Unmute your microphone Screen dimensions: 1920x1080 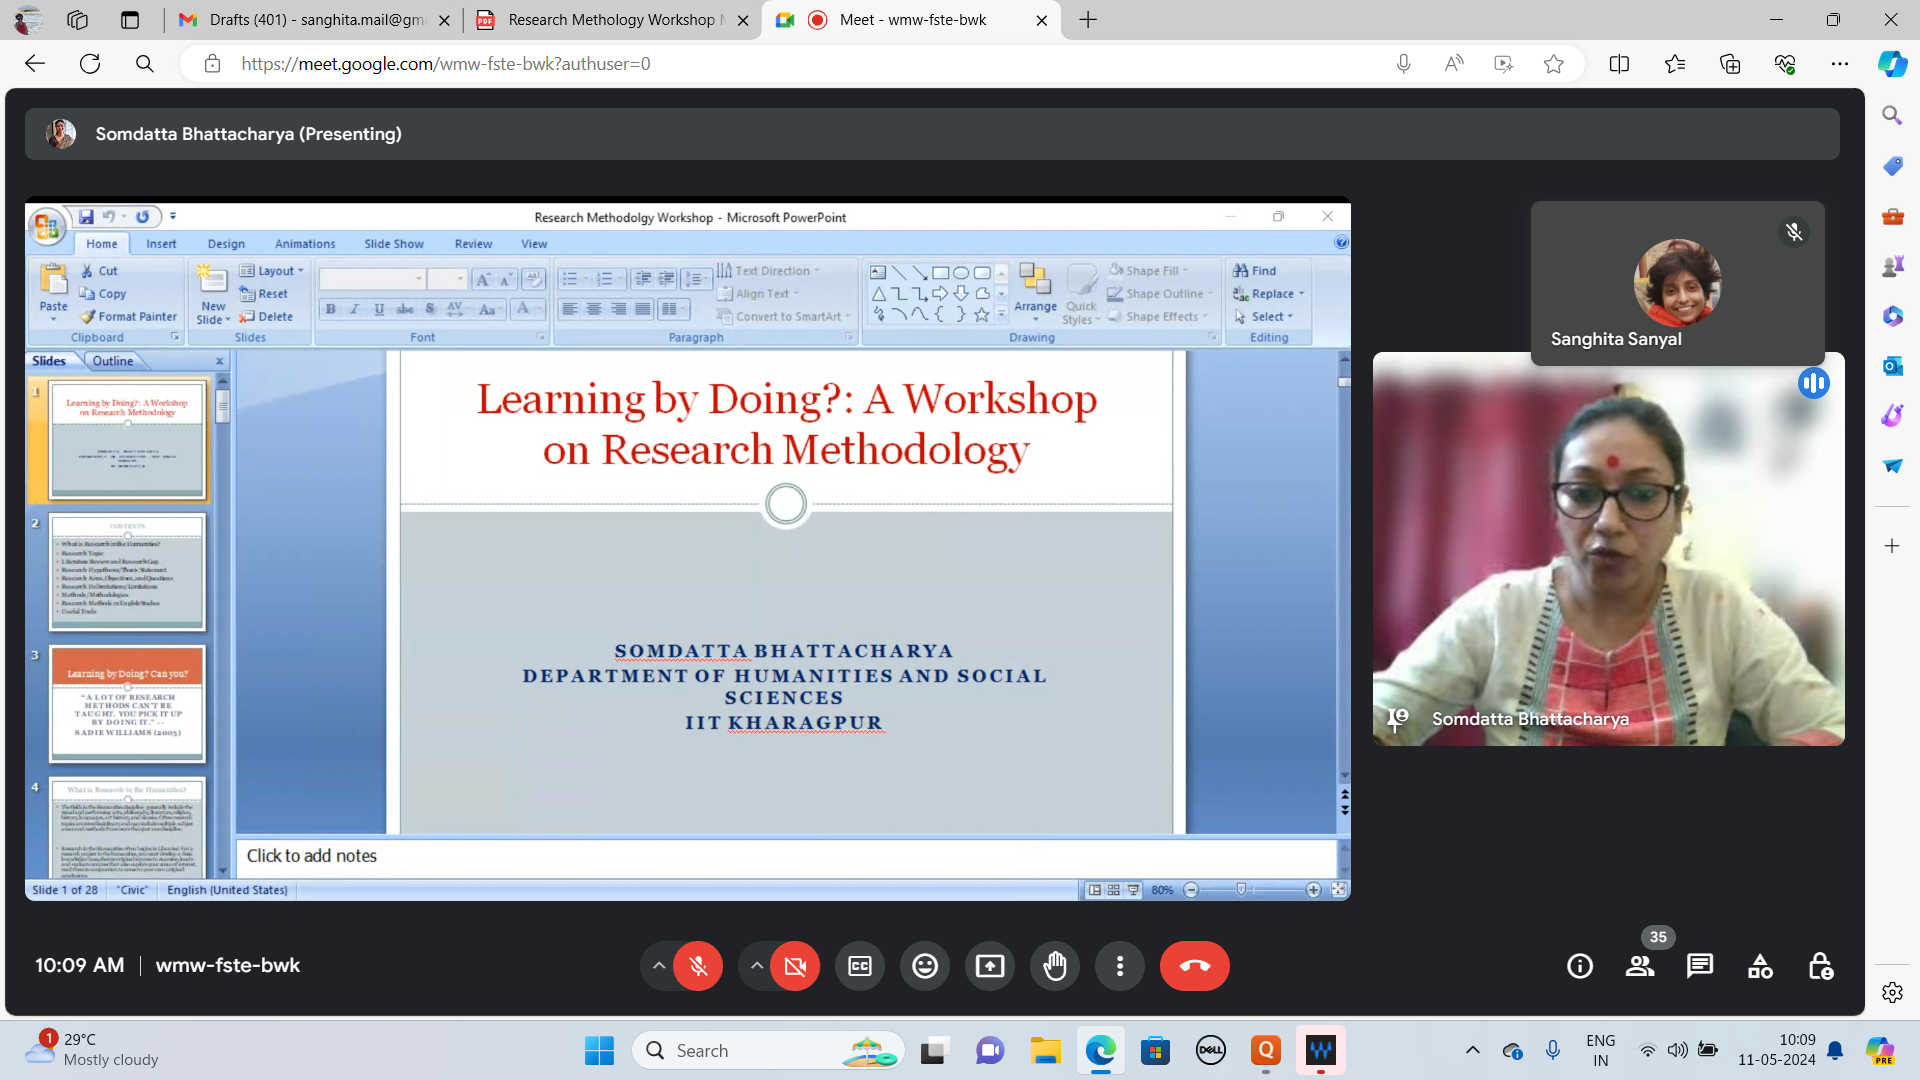(698, 966)
